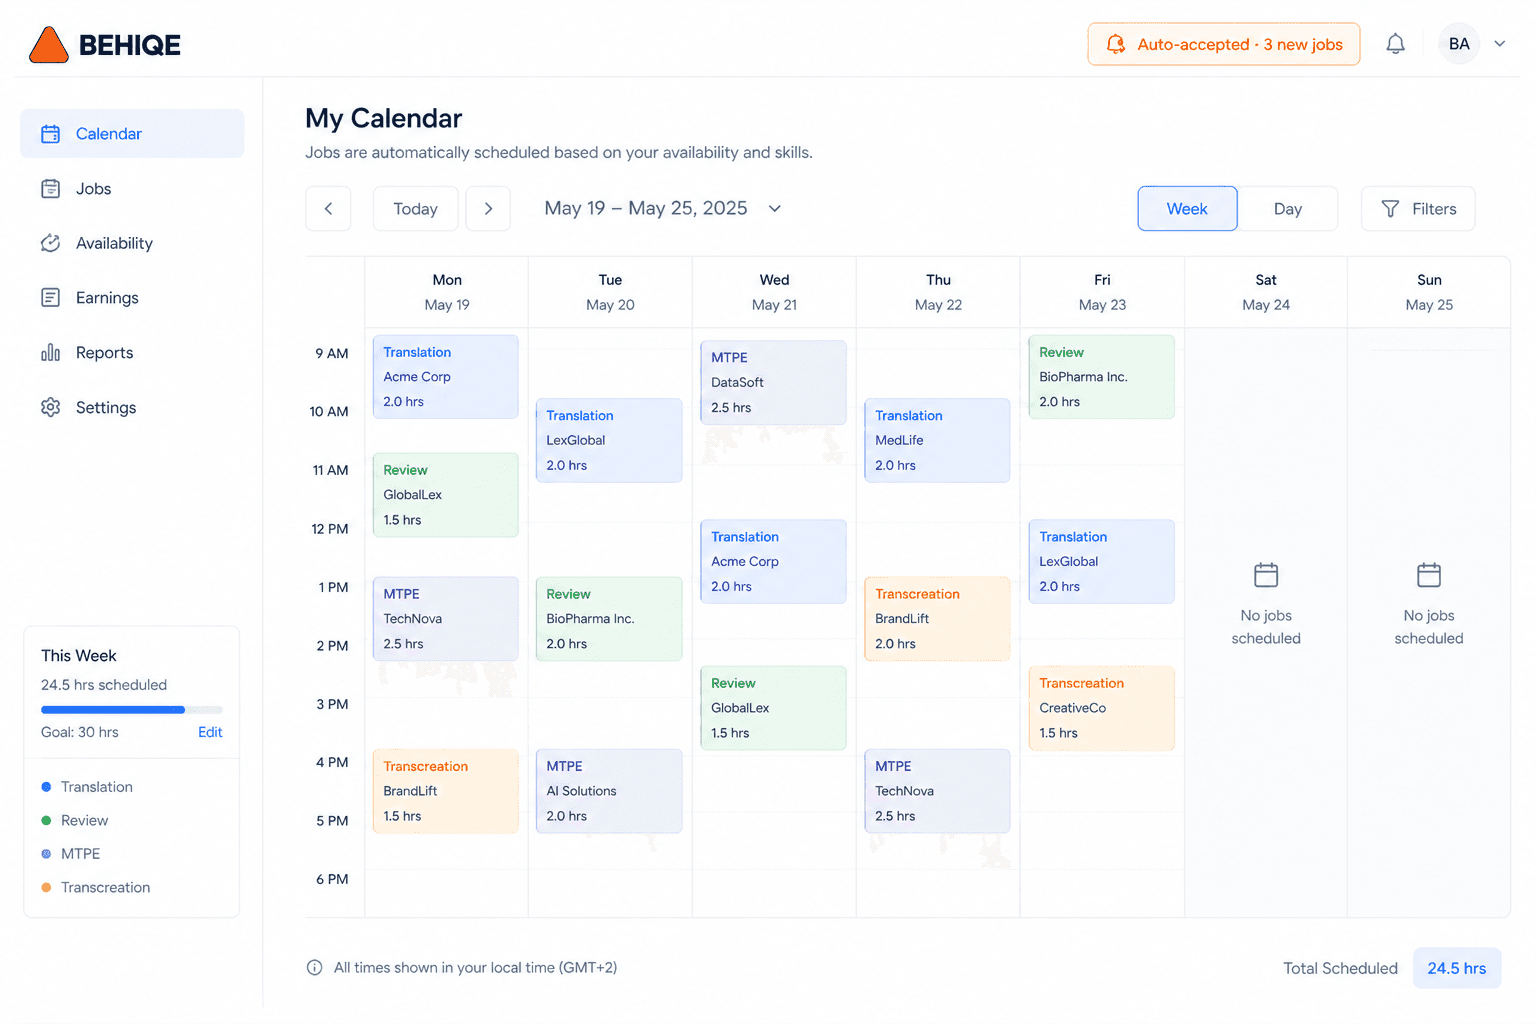Screen dimensions: 1536x1024
Task: Open Wednesday's DataSoft MTPE job
Action: click(x=774, y=383)
